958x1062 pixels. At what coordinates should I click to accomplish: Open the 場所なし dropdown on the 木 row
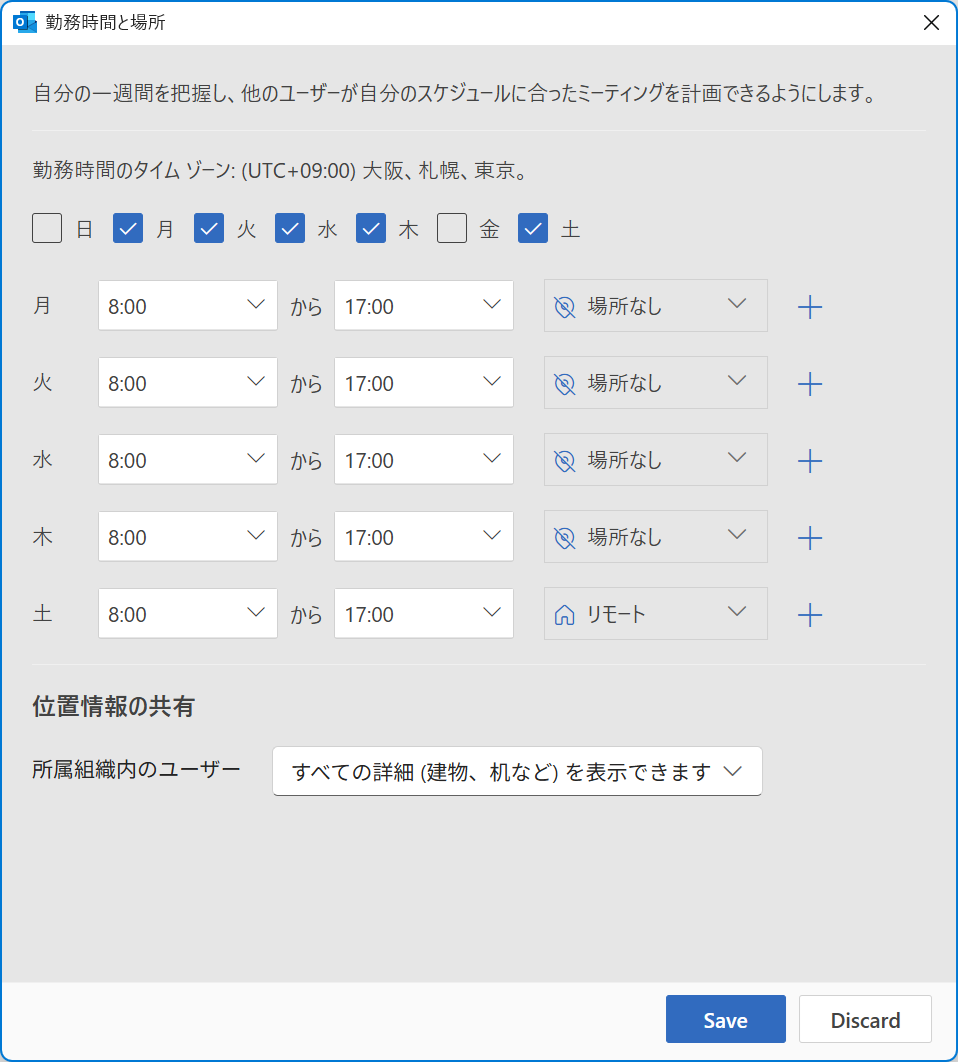pos(655,537)
